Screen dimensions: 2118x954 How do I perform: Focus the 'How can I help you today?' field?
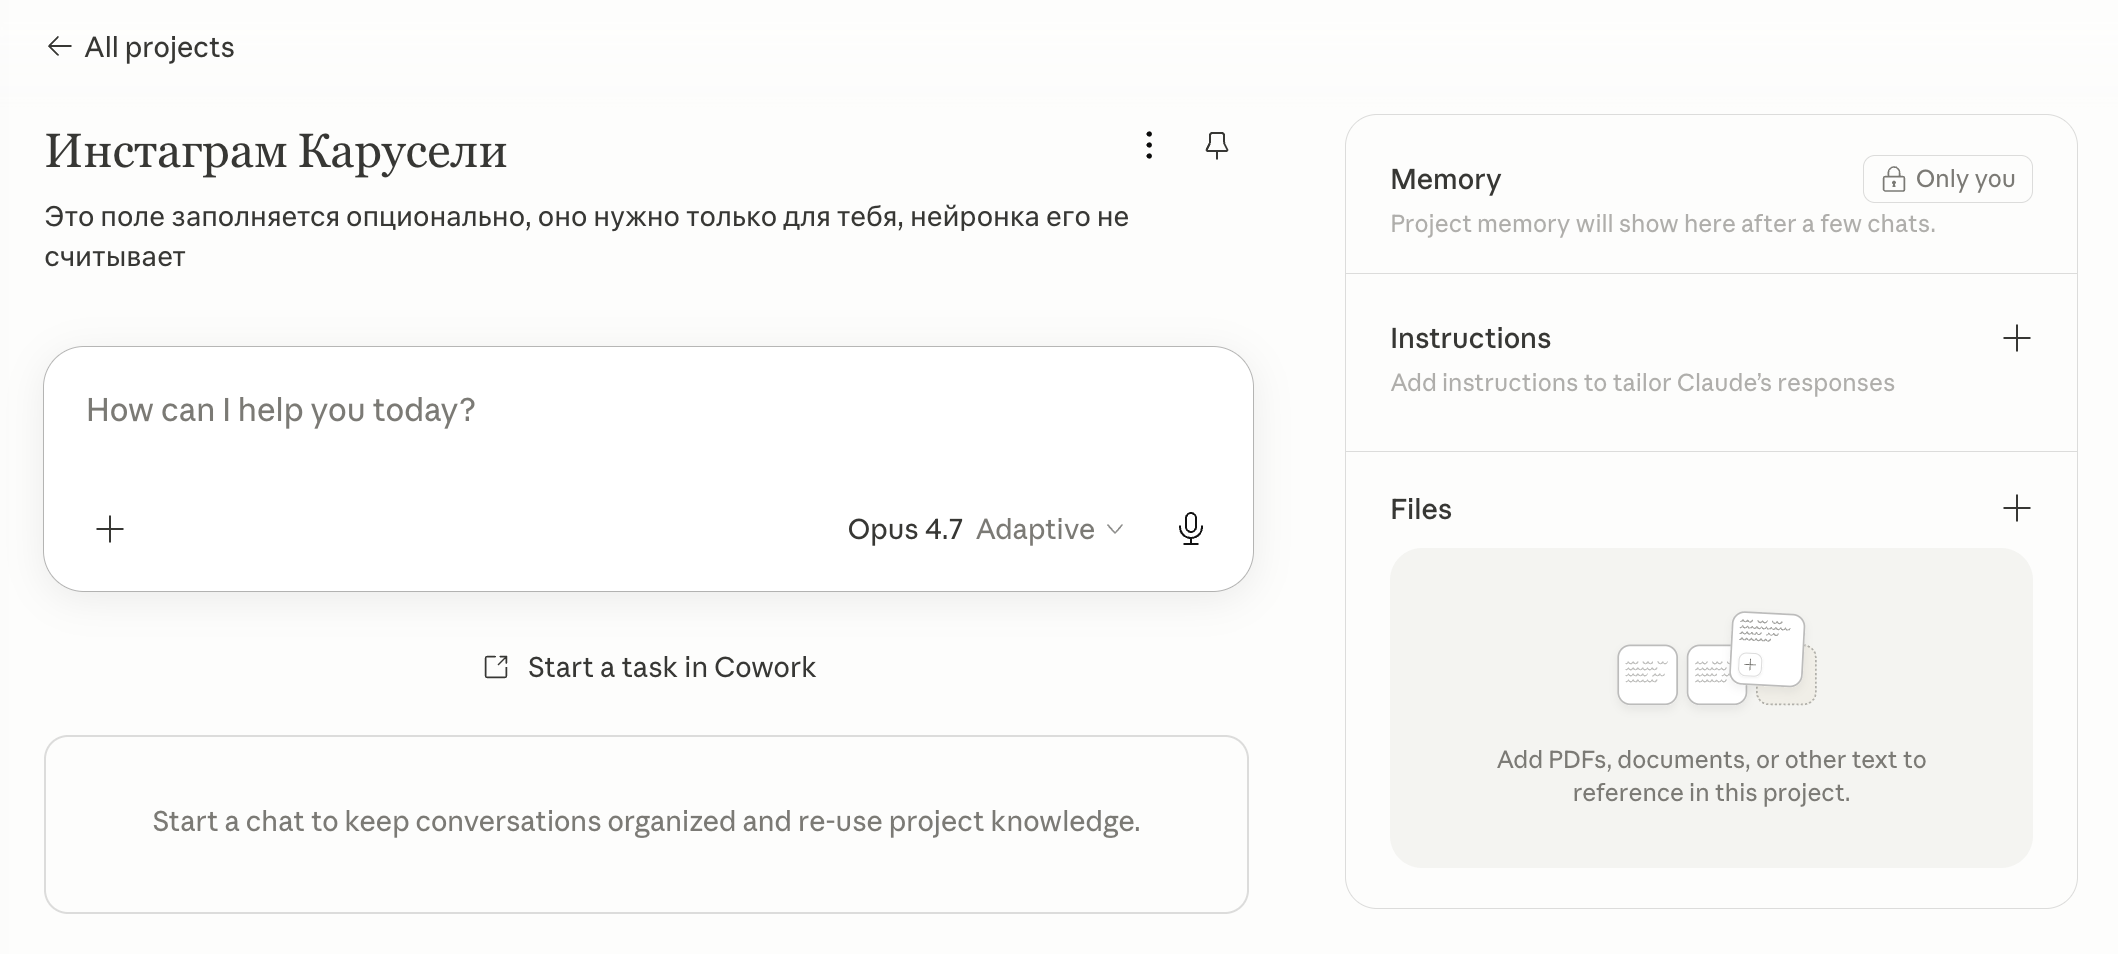647,411
